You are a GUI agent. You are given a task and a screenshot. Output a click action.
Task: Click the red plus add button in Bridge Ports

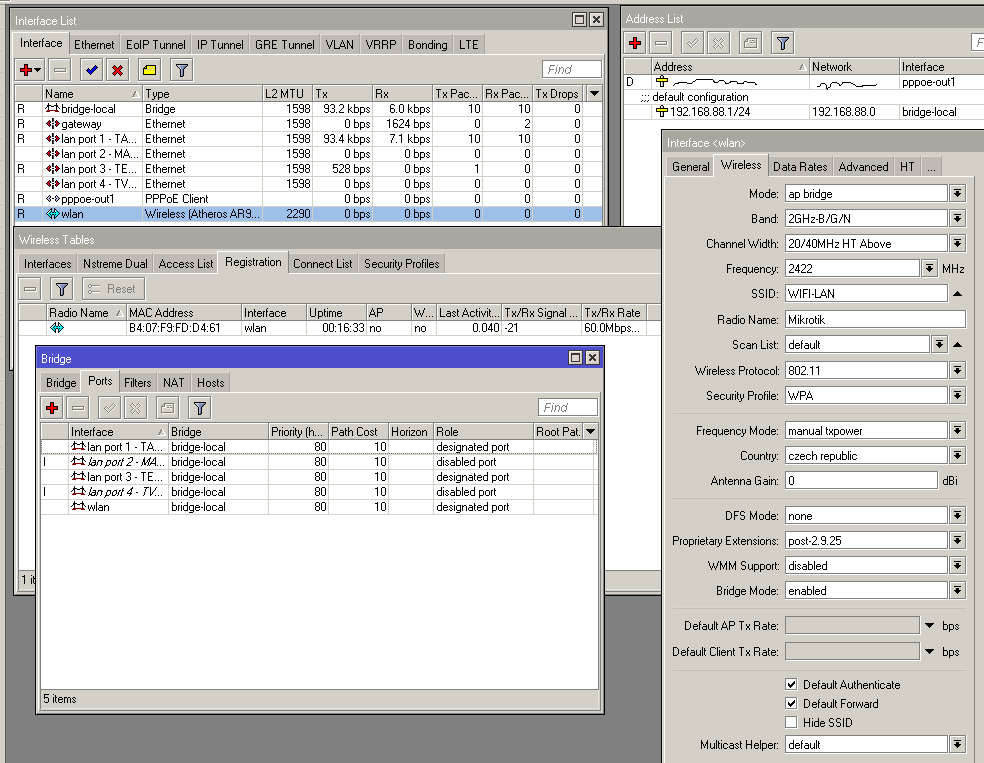tap(52, 408)
